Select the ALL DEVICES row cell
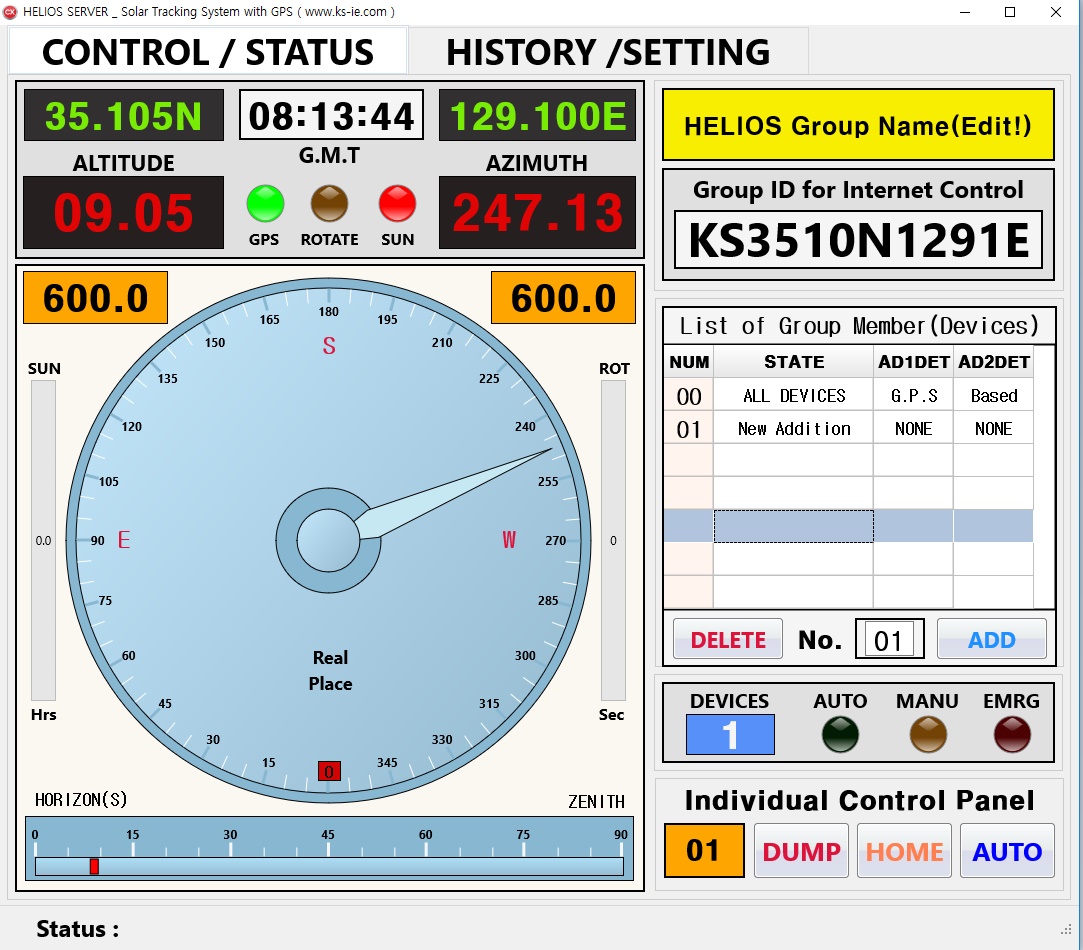The height and width of the screenshot is (950, 1083). (x=794, y=395)
